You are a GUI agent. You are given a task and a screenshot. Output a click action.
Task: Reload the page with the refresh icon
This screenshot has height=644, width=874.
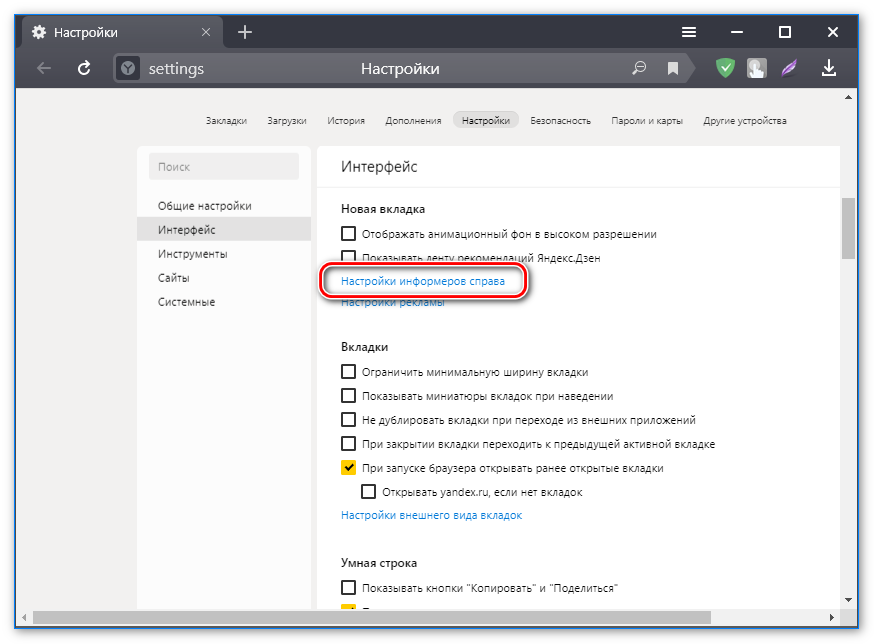click(85, 68)
